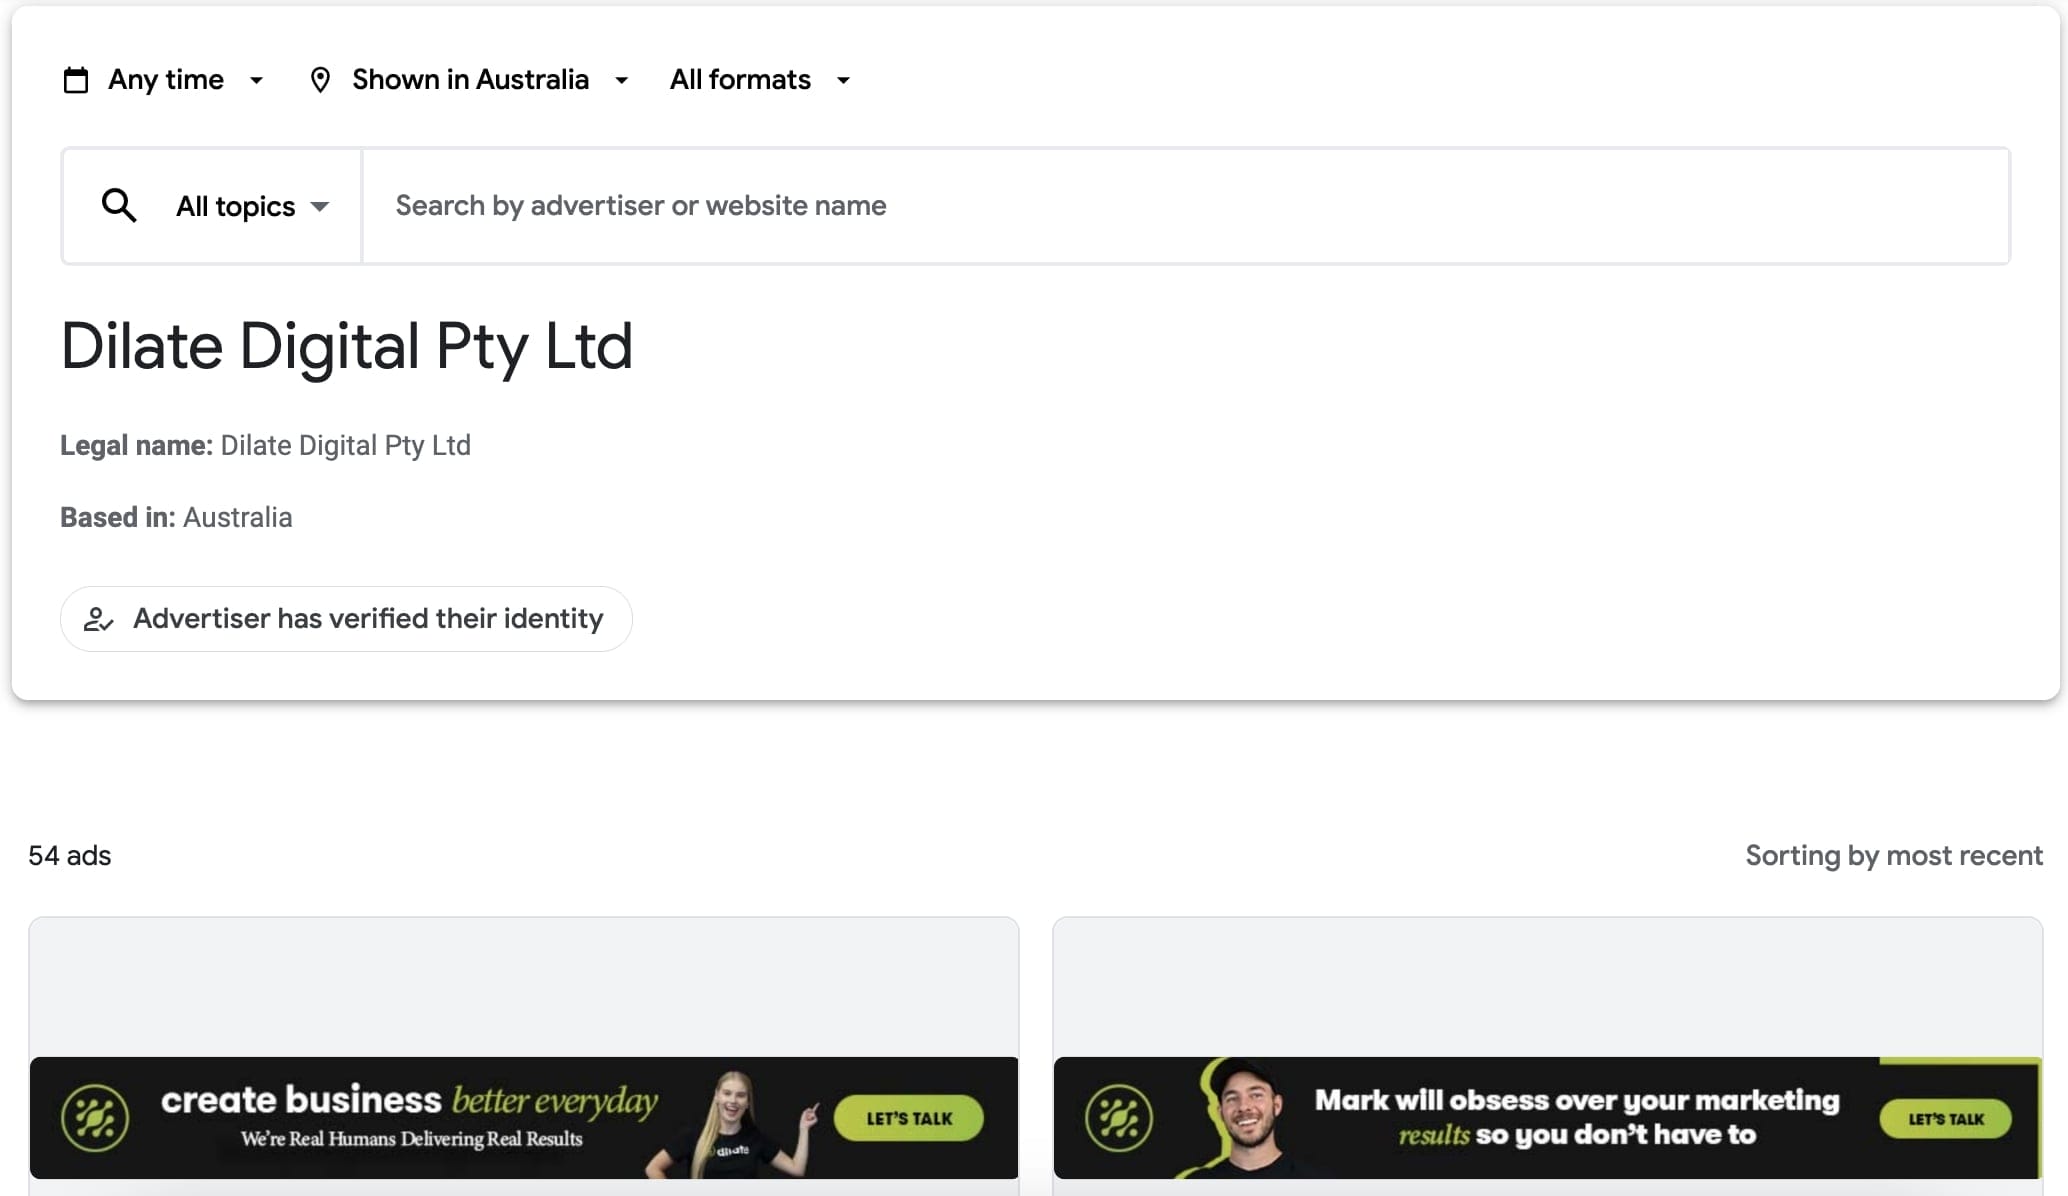This screenshot has width=2068, height=1196.
Task: Click the LET'S TALK button on right ad
Action: (x=1946, y=1118)
